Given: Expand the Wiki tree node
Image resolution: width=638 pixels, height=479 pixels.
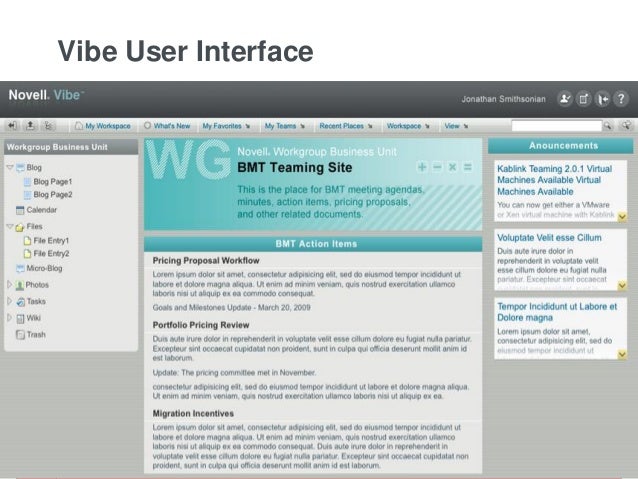Looking at the screenshot, I should (9, 318).
